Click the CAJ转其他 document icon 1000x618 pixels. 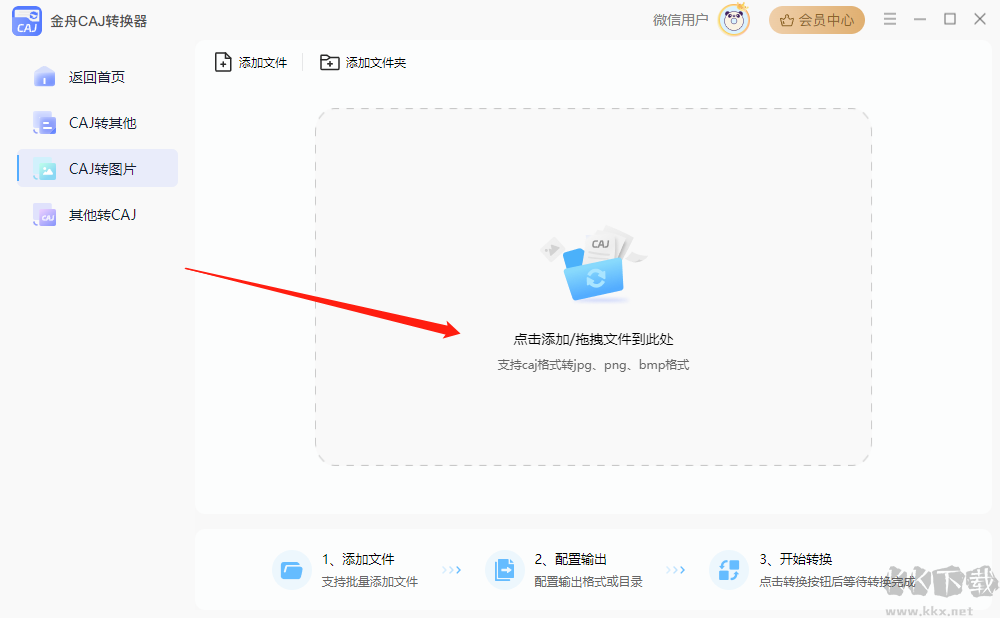point(45,122)
